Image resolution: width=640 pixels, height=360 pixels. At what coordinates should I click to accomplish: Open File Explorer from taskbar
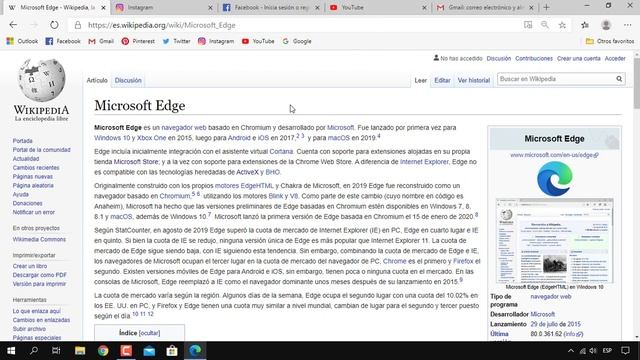click(x=80, y=351)
